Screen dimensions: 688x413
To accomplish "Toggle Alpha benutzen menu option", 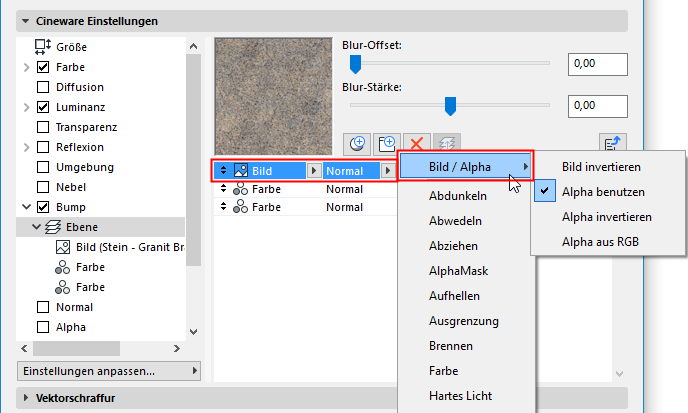I will [603, 192].
